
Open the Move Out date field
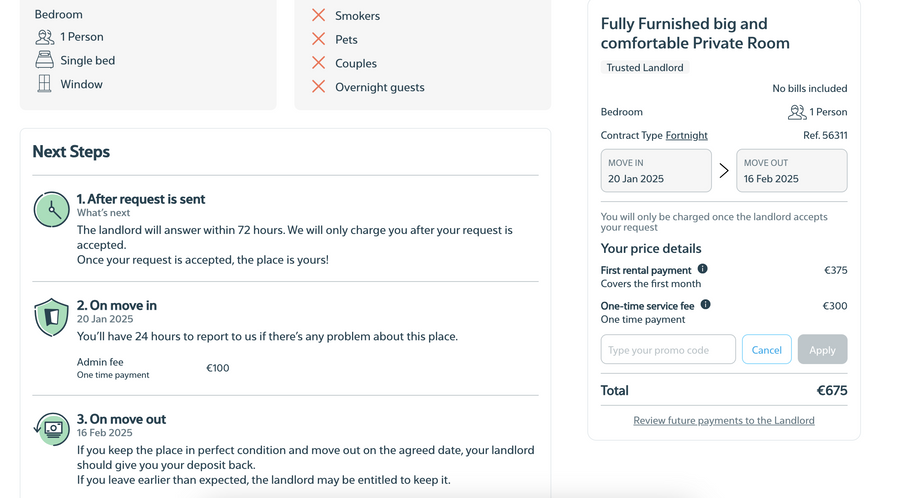[791, 171]
